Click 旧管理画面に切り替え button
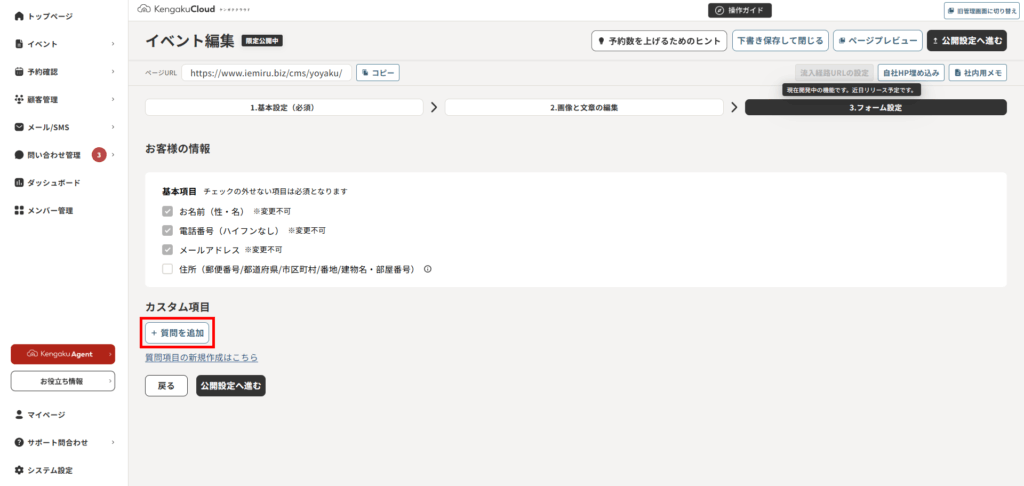 [x=982, y=11]
